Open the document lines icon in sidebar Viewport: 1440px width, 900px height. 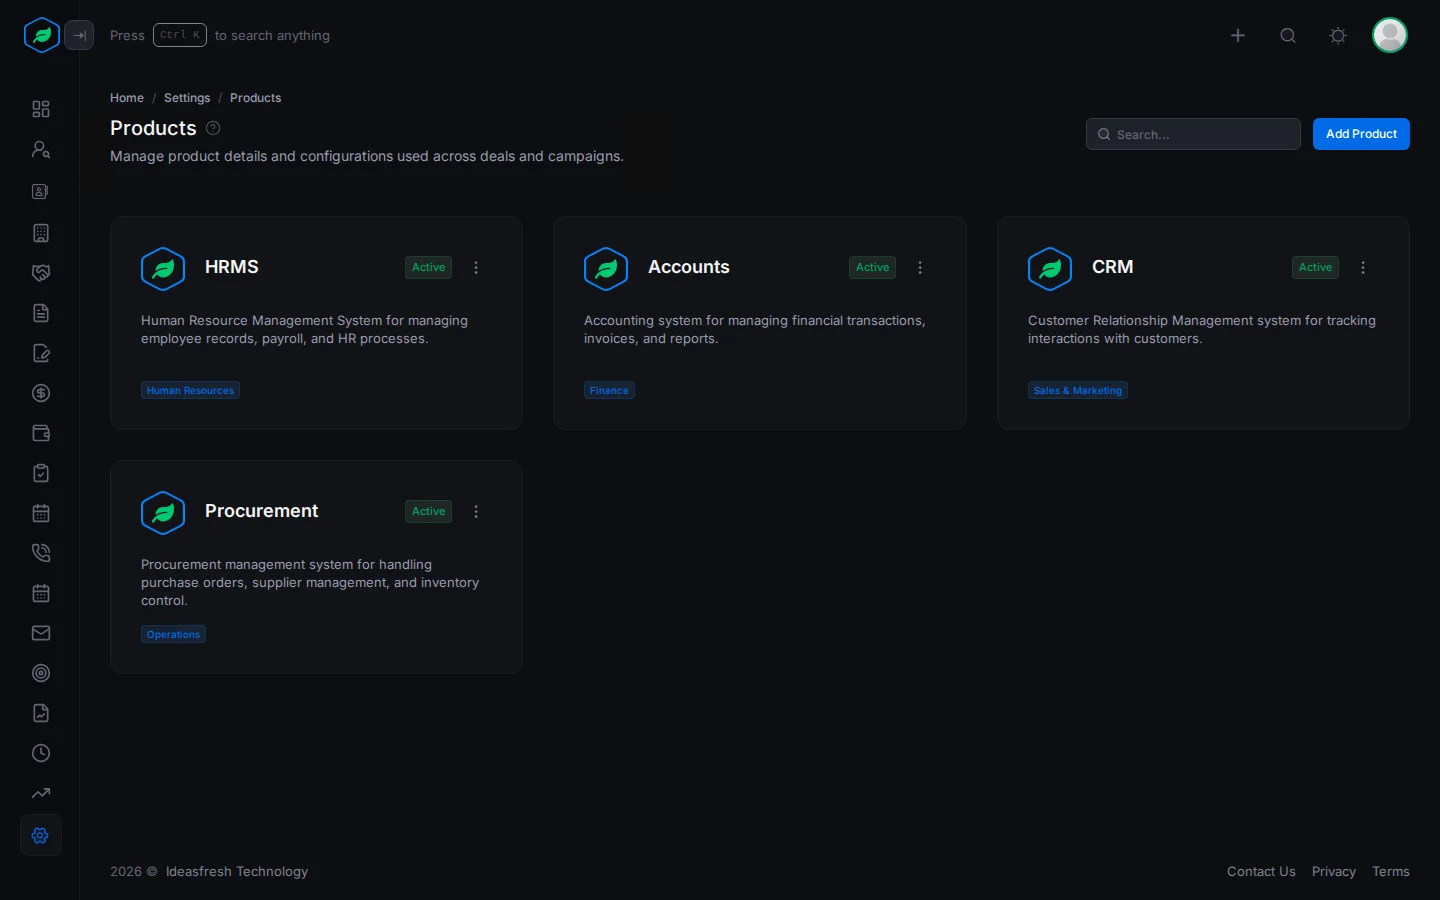point(41,313)
